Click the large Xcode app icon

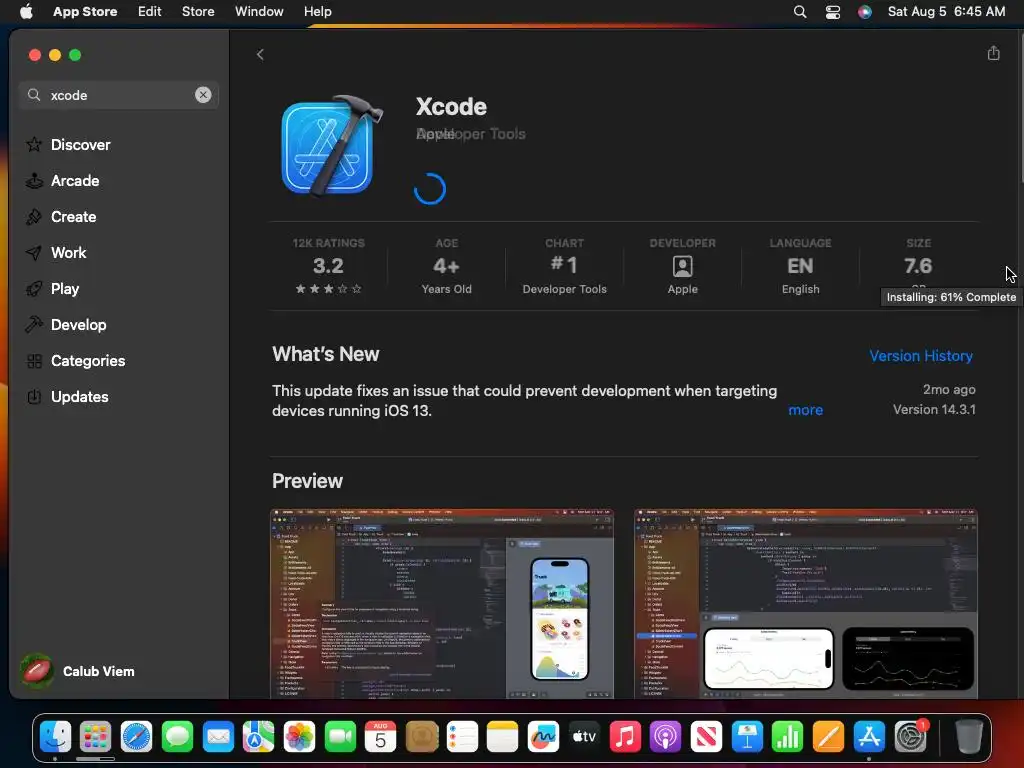click(x=330, y=146)
